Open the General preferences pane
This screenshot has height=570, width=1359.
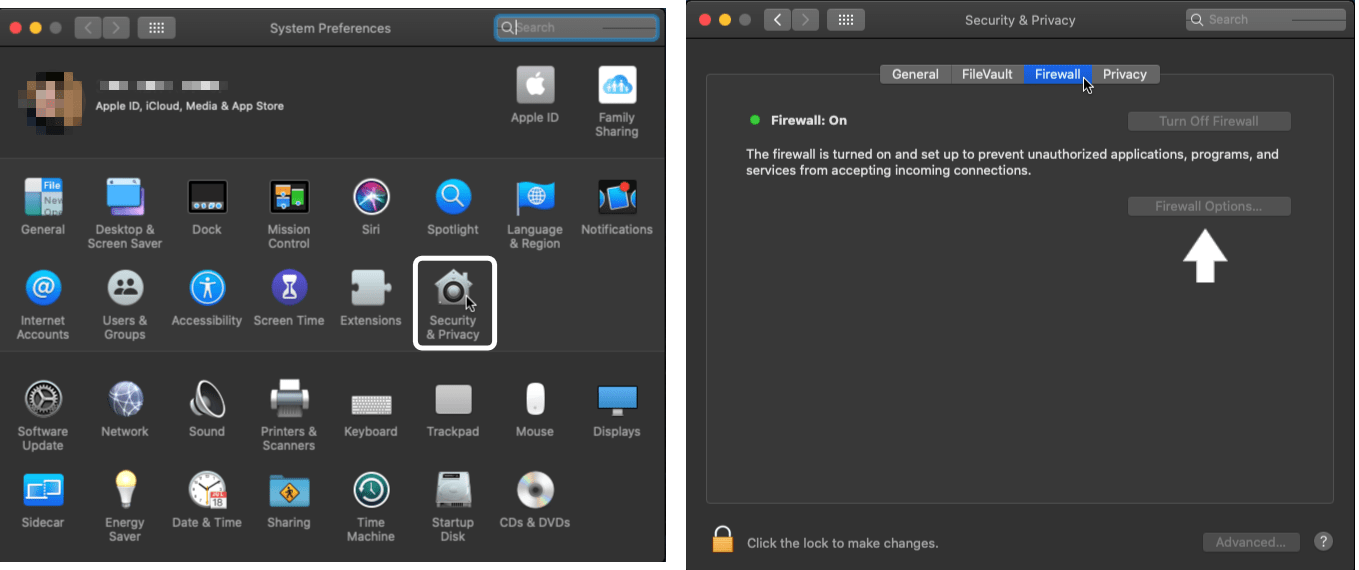(x=43, y=208)
